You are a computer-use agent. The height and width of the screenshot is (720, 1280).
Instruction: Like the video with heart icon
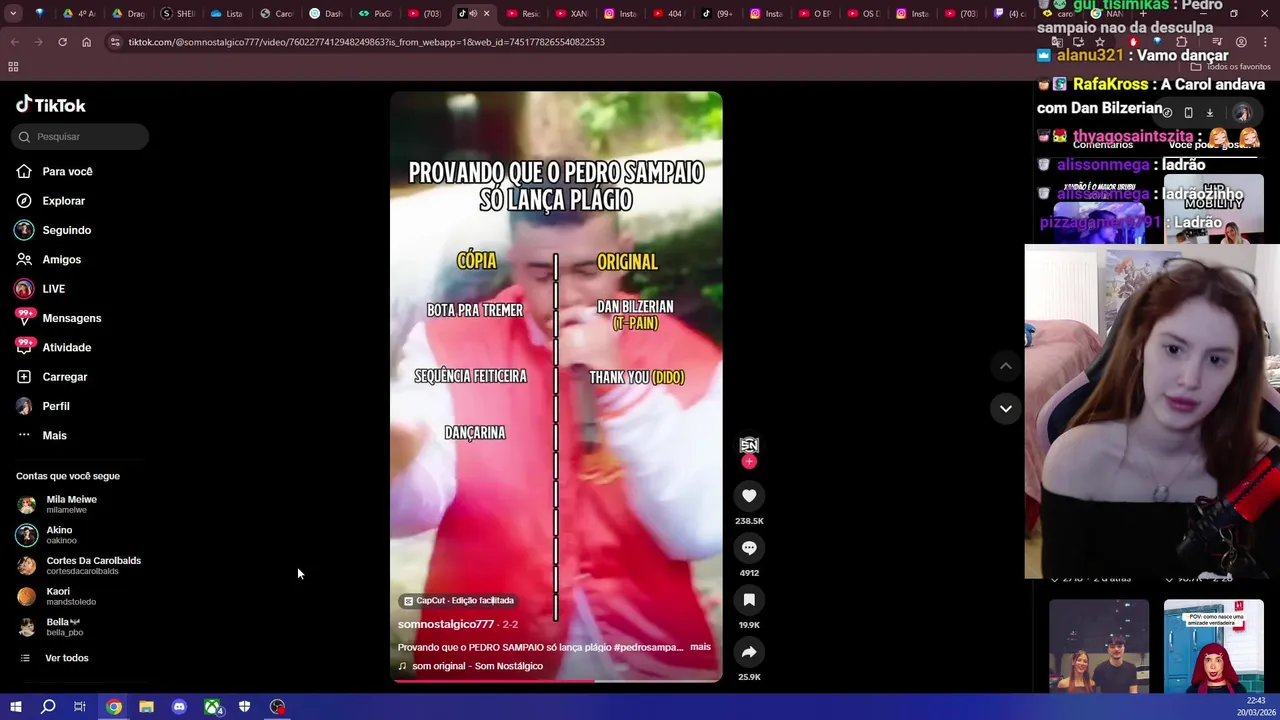coord(749,496)
